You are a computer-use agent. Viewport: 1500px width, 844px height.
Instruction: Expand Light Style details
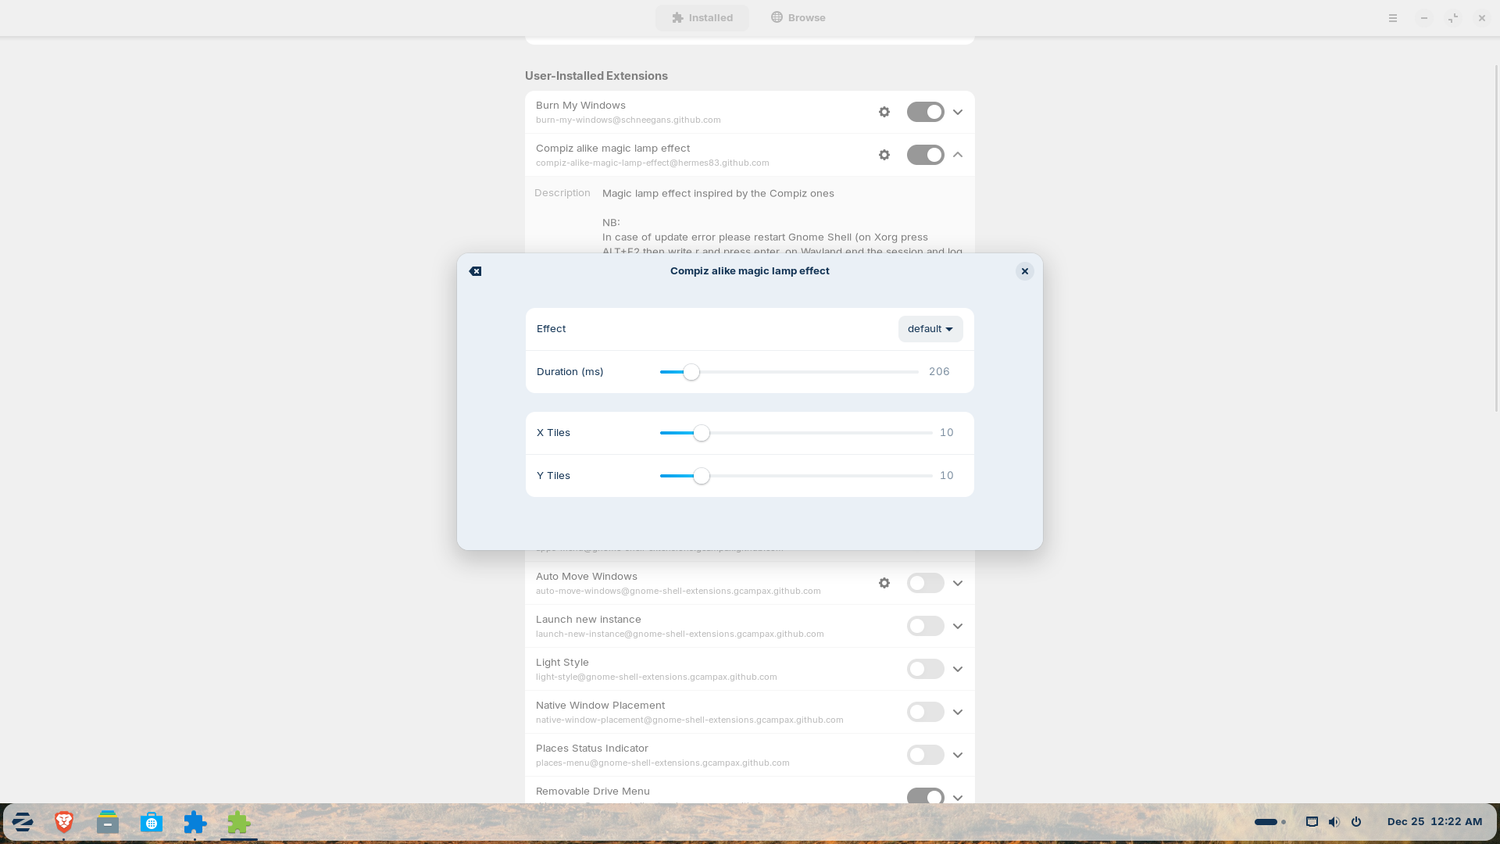pyautogui.click(x=958, y=669)
